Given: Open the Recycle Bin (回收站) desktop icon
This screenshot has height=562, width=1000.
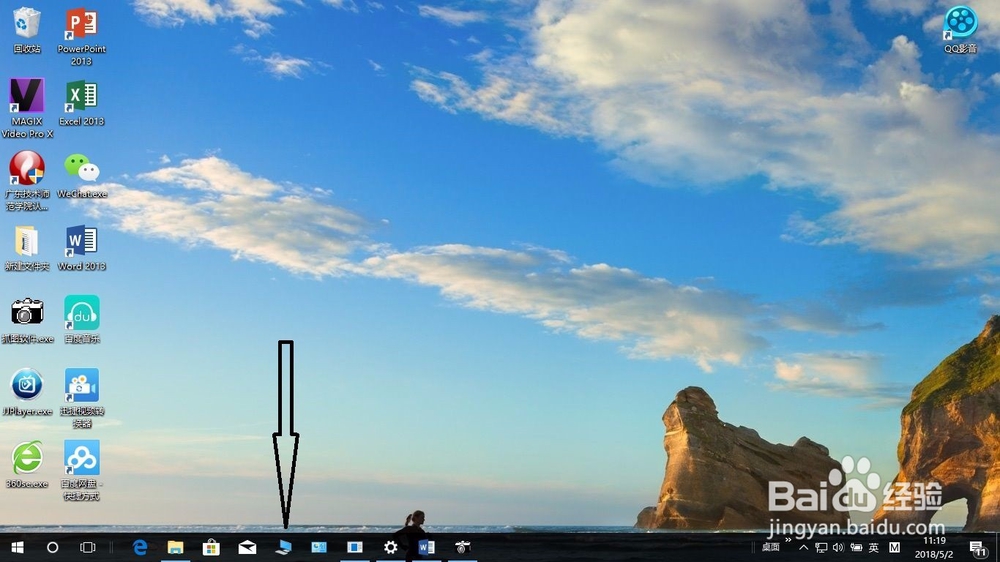Looking at the screenshot, I should click(x=27, y=30).
